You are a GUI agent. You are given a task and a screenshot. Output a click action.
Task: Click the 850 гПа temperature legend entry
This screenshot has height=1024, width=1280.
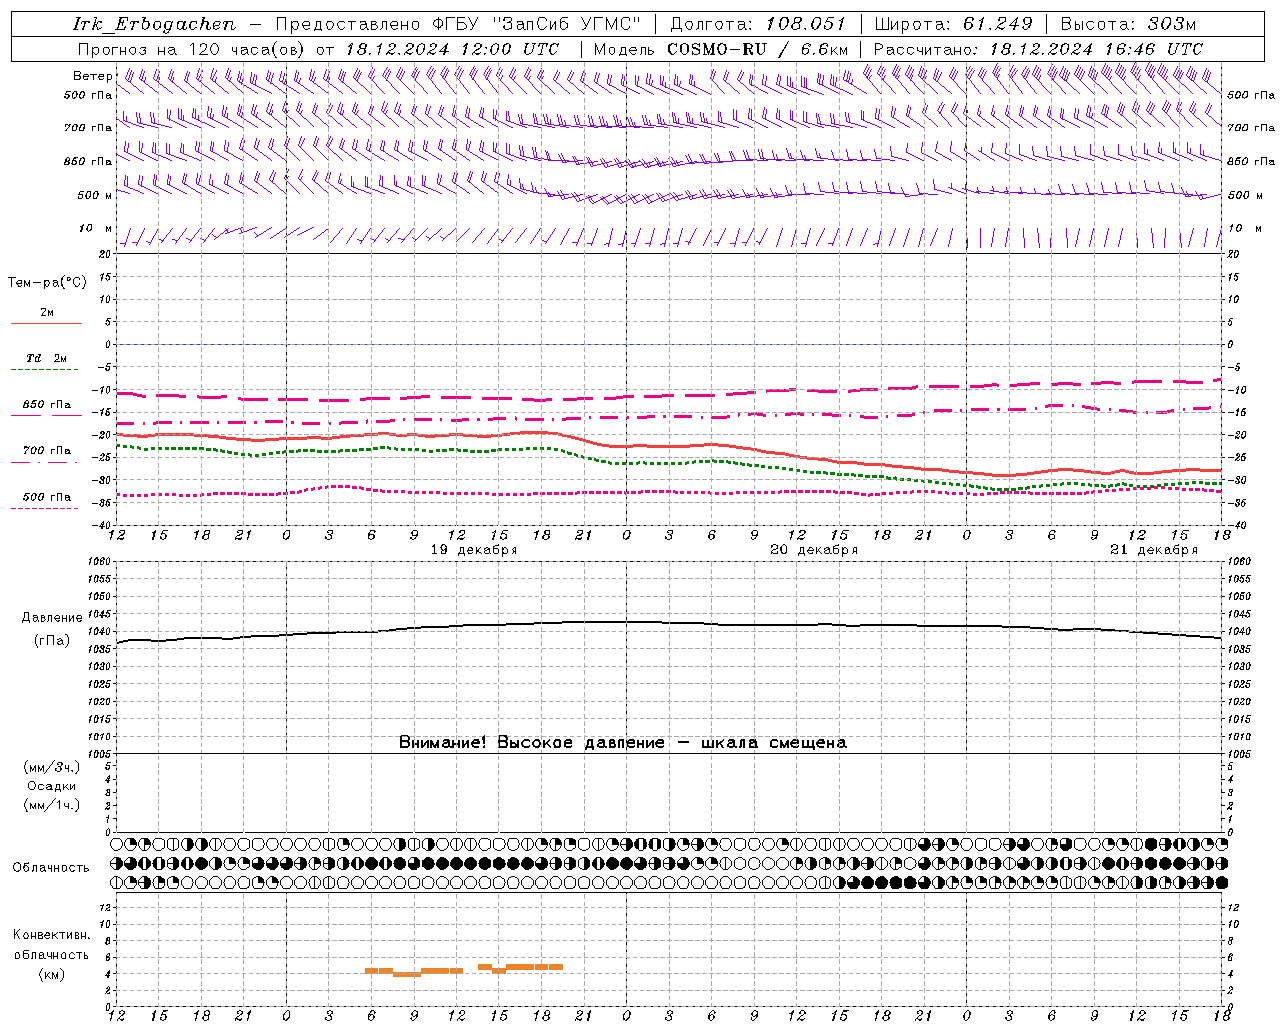coord(46,405)
